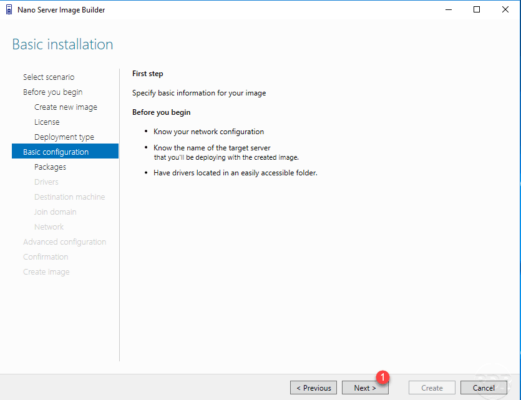Maximize the Image Builder window

477,10
